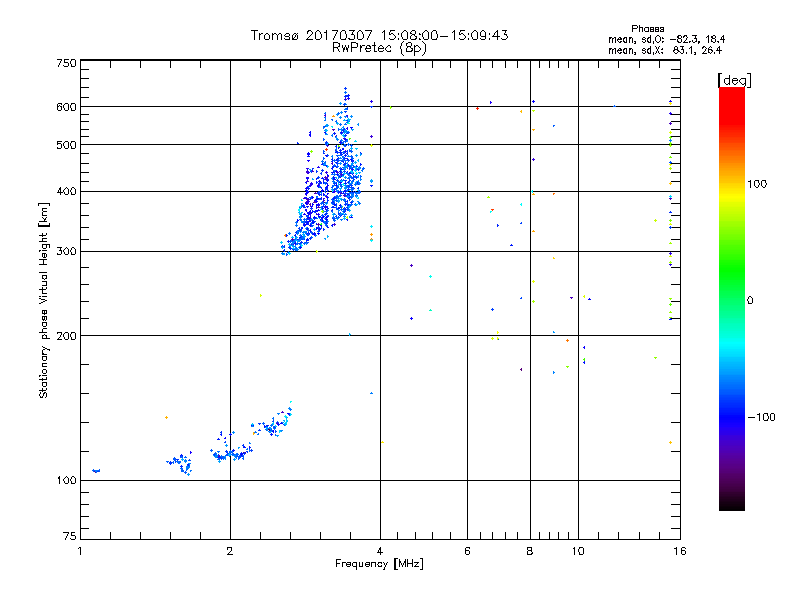Click the 'Frequency [MHz]' axis label
Viewport: 800px width, 600px height.
[x=379, y=564]
